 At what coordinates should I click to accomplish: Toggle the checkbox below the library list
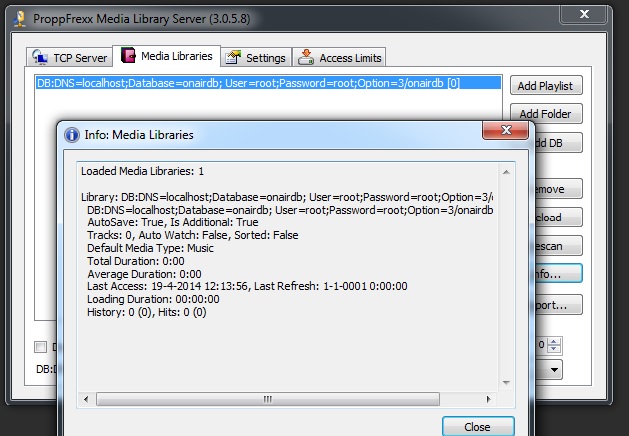click(41, 347)
